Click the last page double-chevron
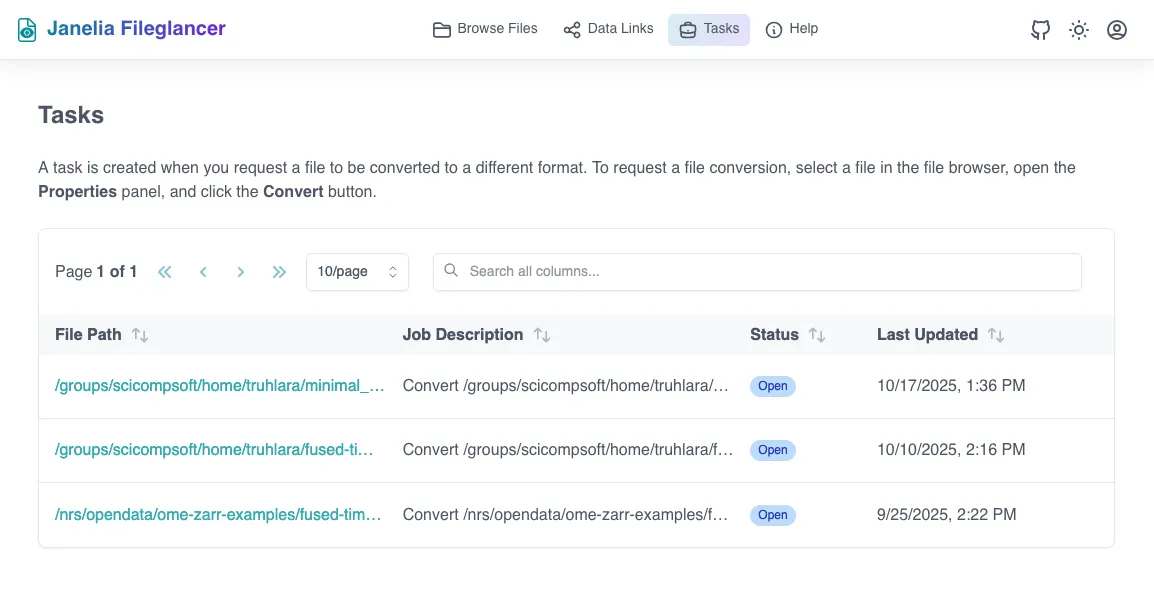This screenshot has width=1154, height=607. 279,271
